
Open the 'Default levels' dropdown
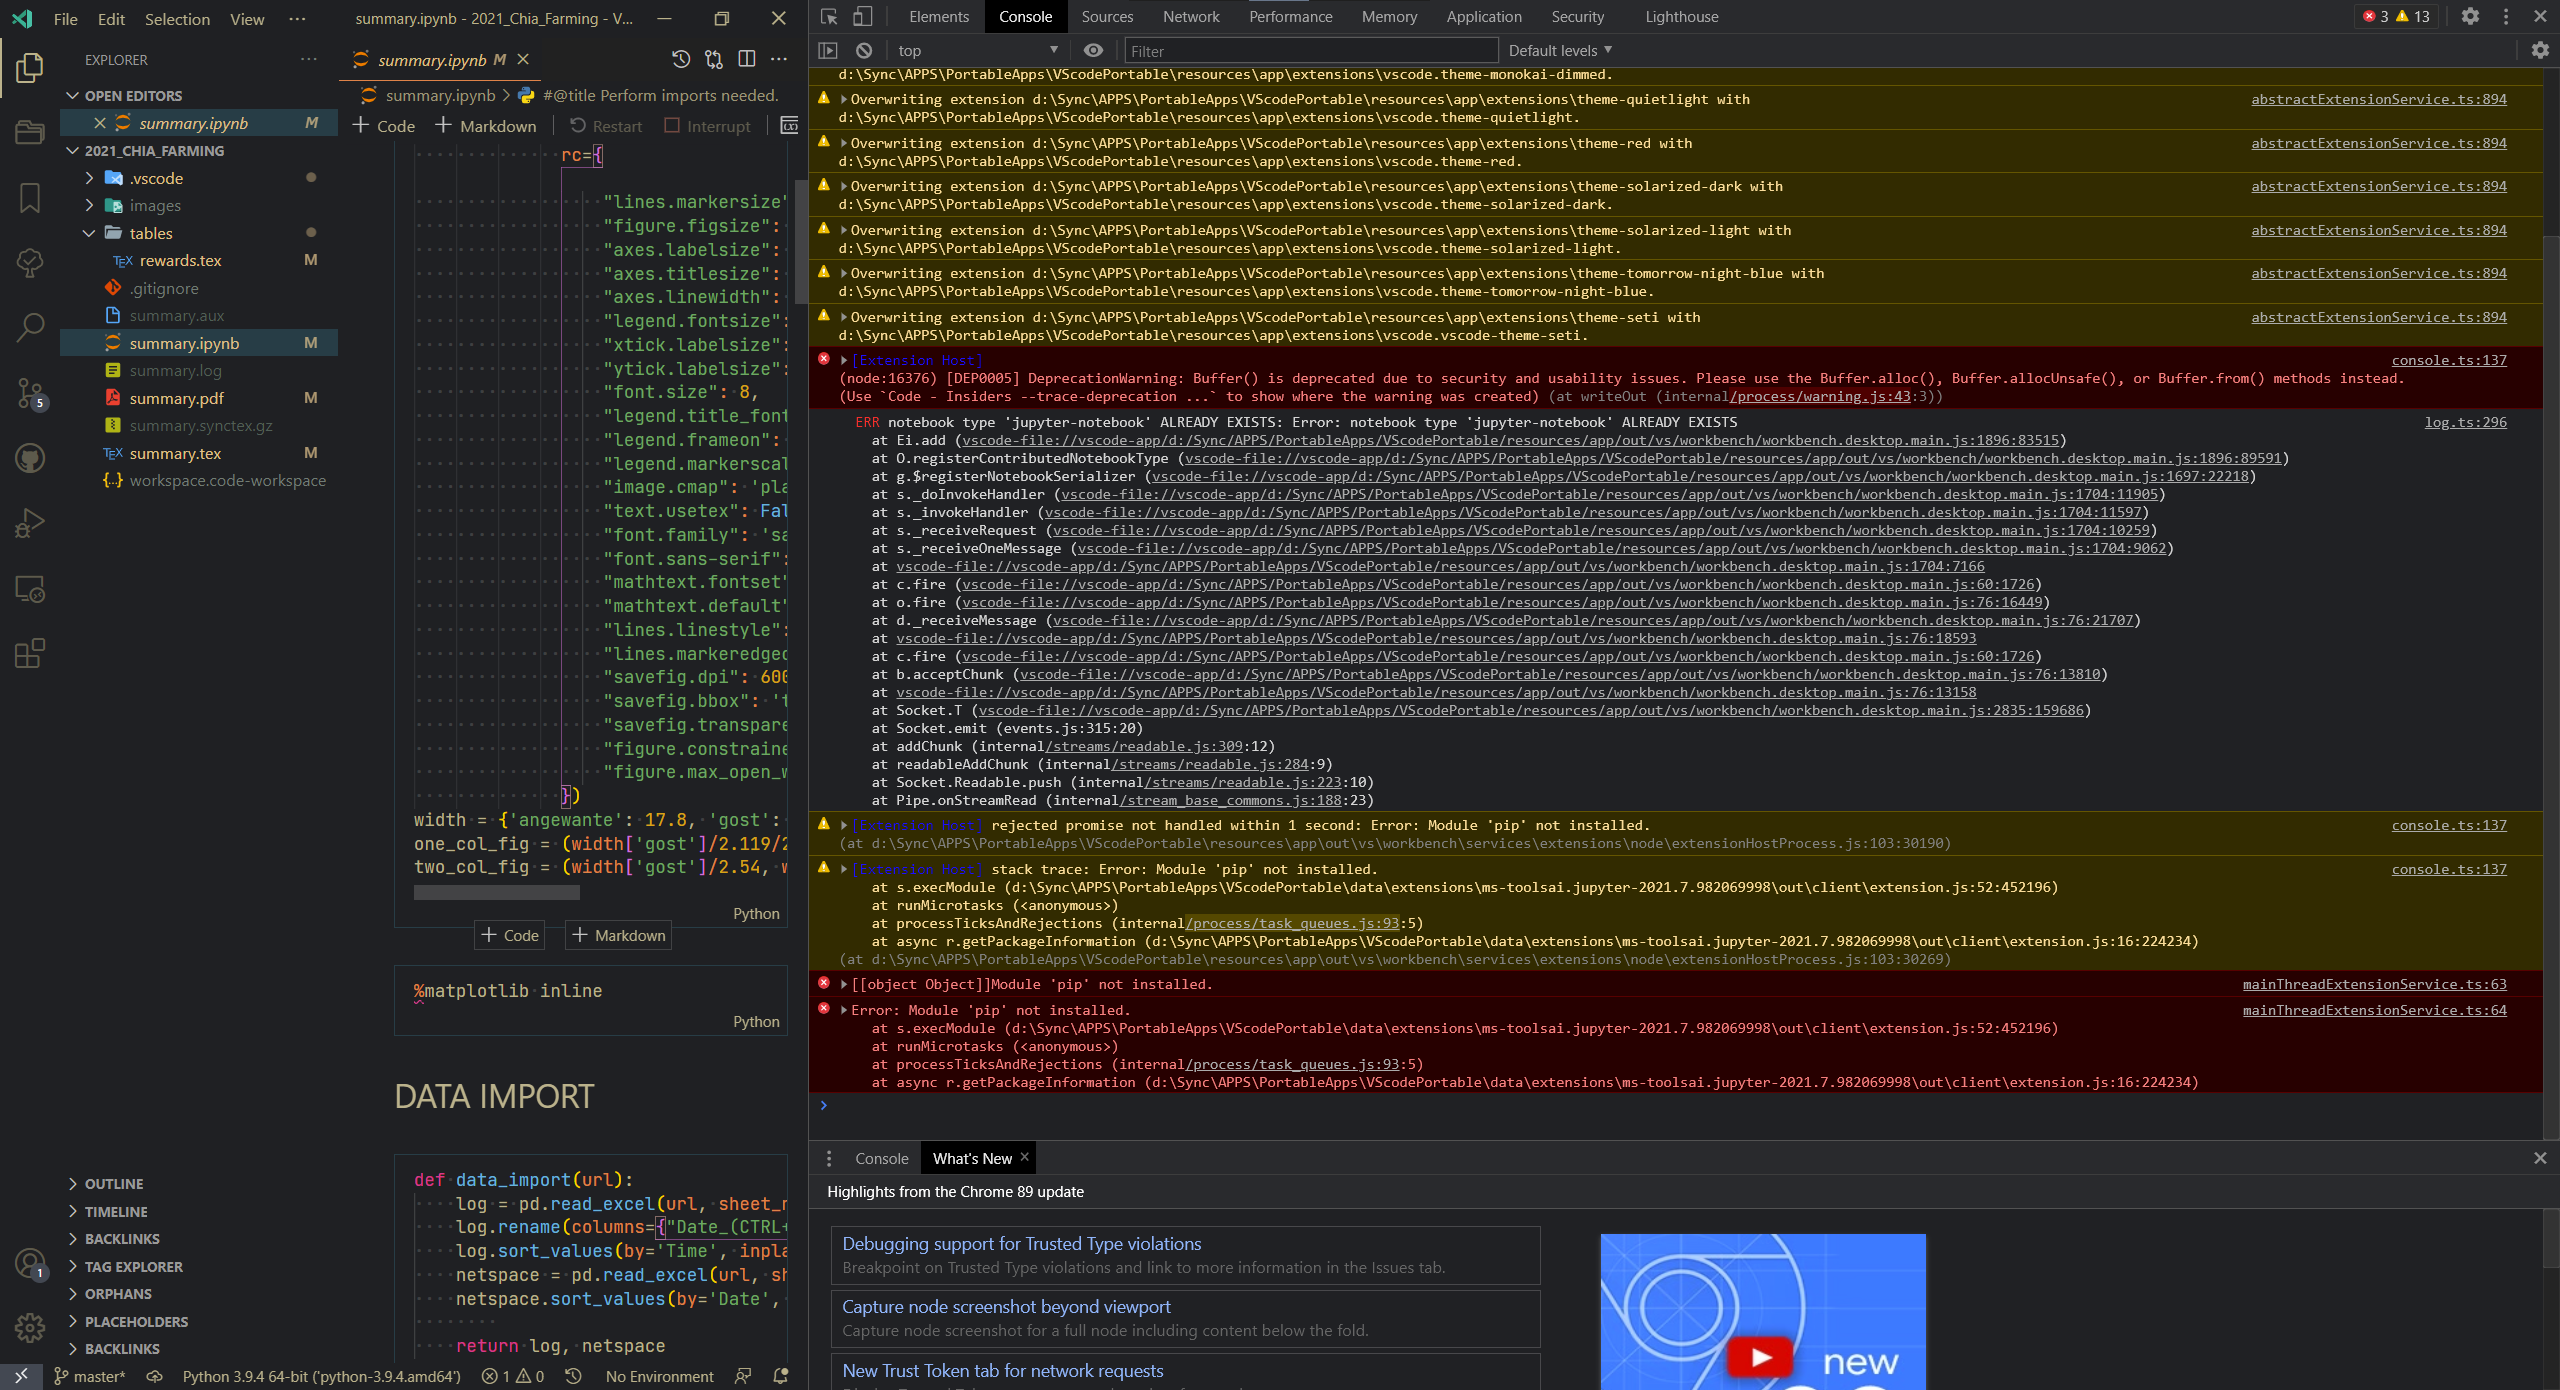click(x=1556, y=50)
